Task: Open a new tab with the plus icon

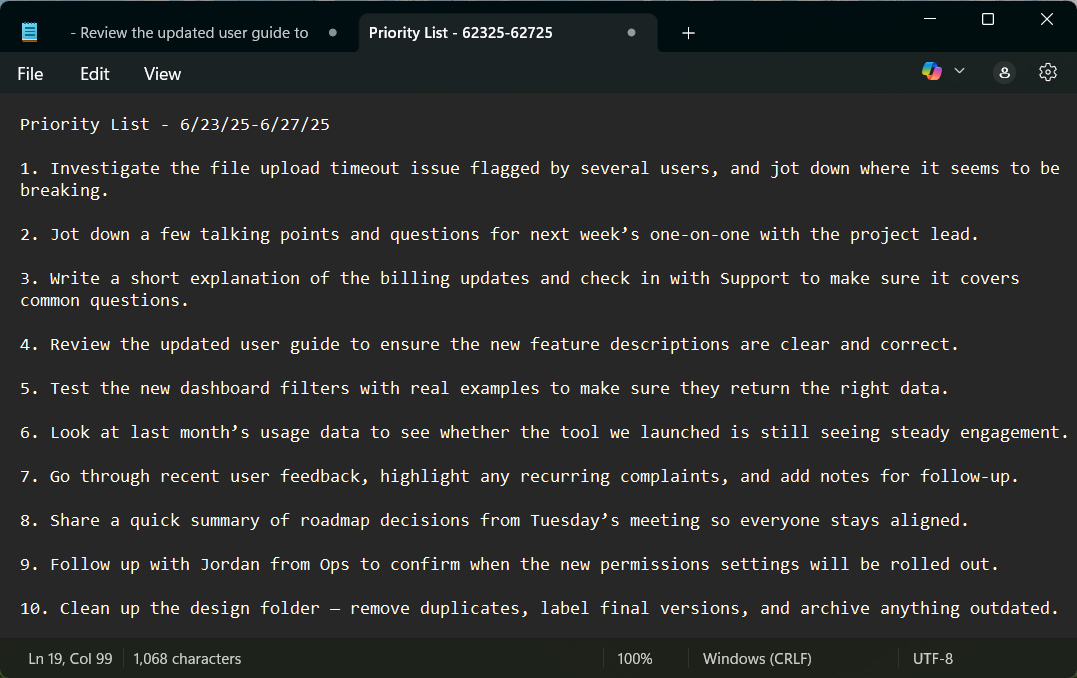Action: pyautogui.click(x=688, y=33)
